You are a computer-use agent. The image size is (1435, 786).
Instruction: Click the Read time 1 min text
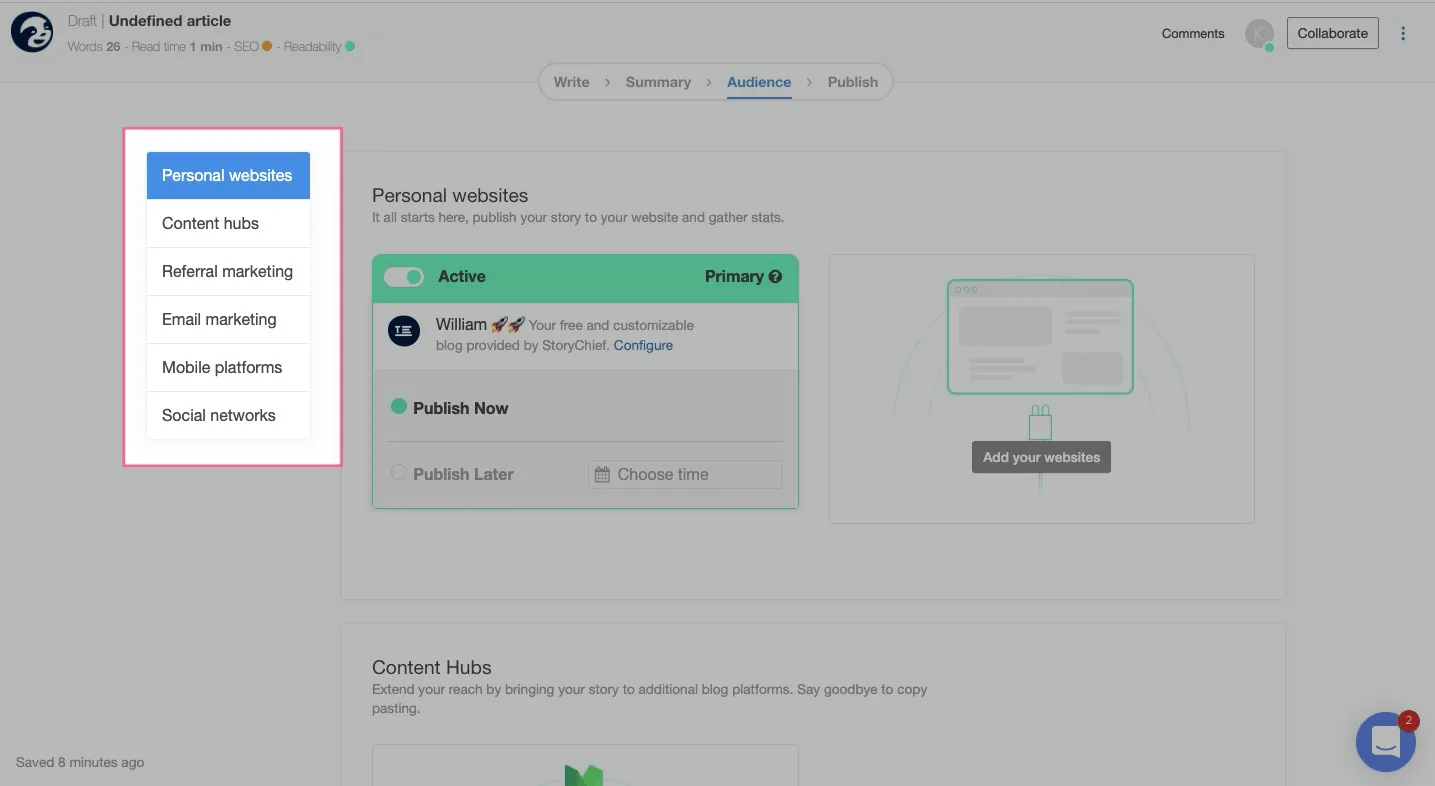pyautogui.click(x=177, y=46)
